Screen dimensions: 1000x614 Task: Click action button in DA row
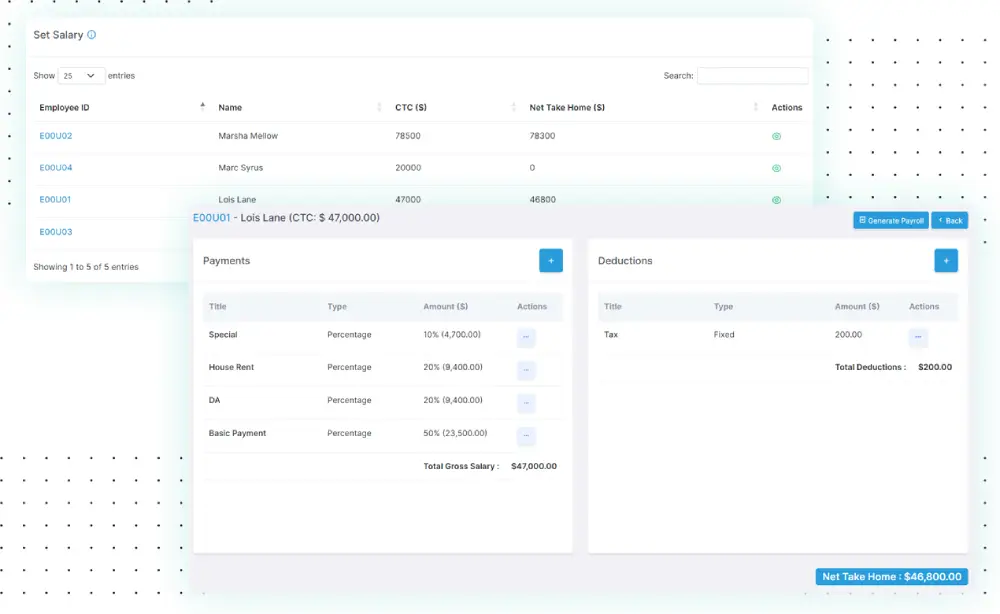tap(526, 403)
